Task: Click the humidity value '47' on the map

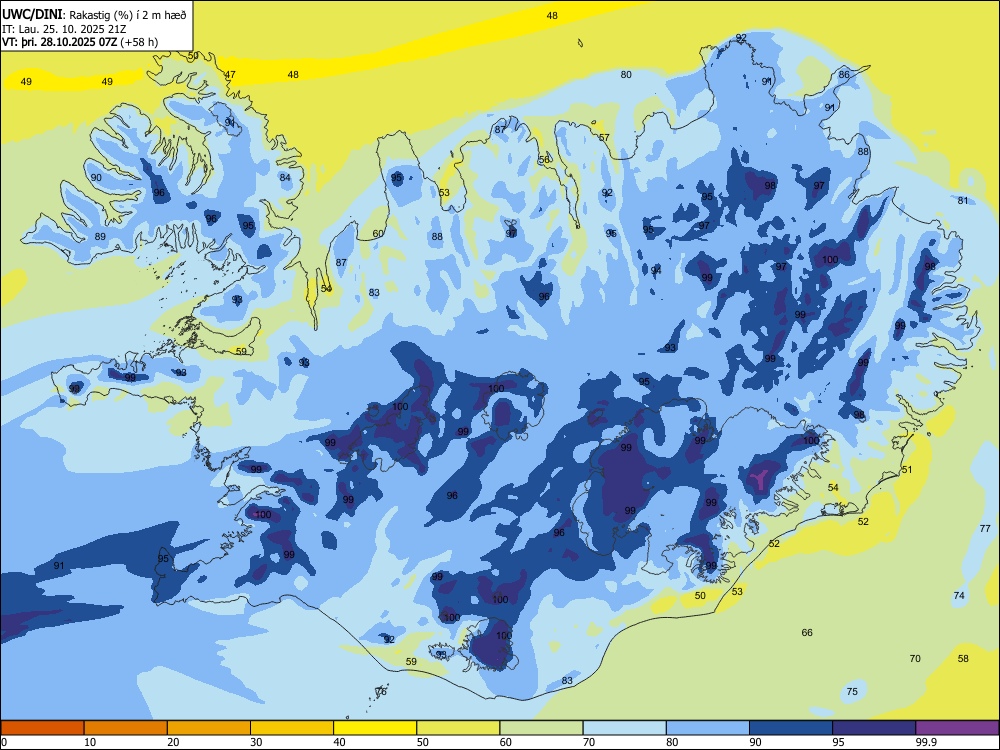Action: pos(230,75)
